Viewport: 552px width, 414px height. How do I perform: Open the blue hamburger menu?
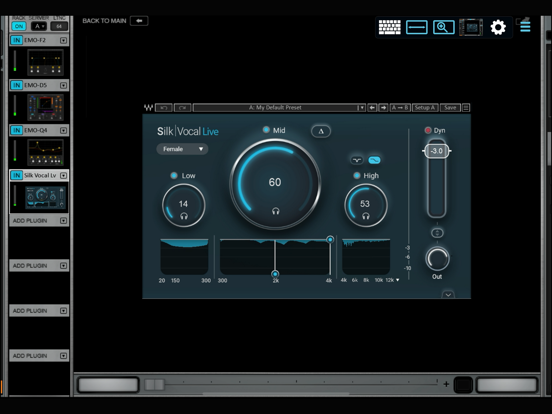click(x=525, y=26)
